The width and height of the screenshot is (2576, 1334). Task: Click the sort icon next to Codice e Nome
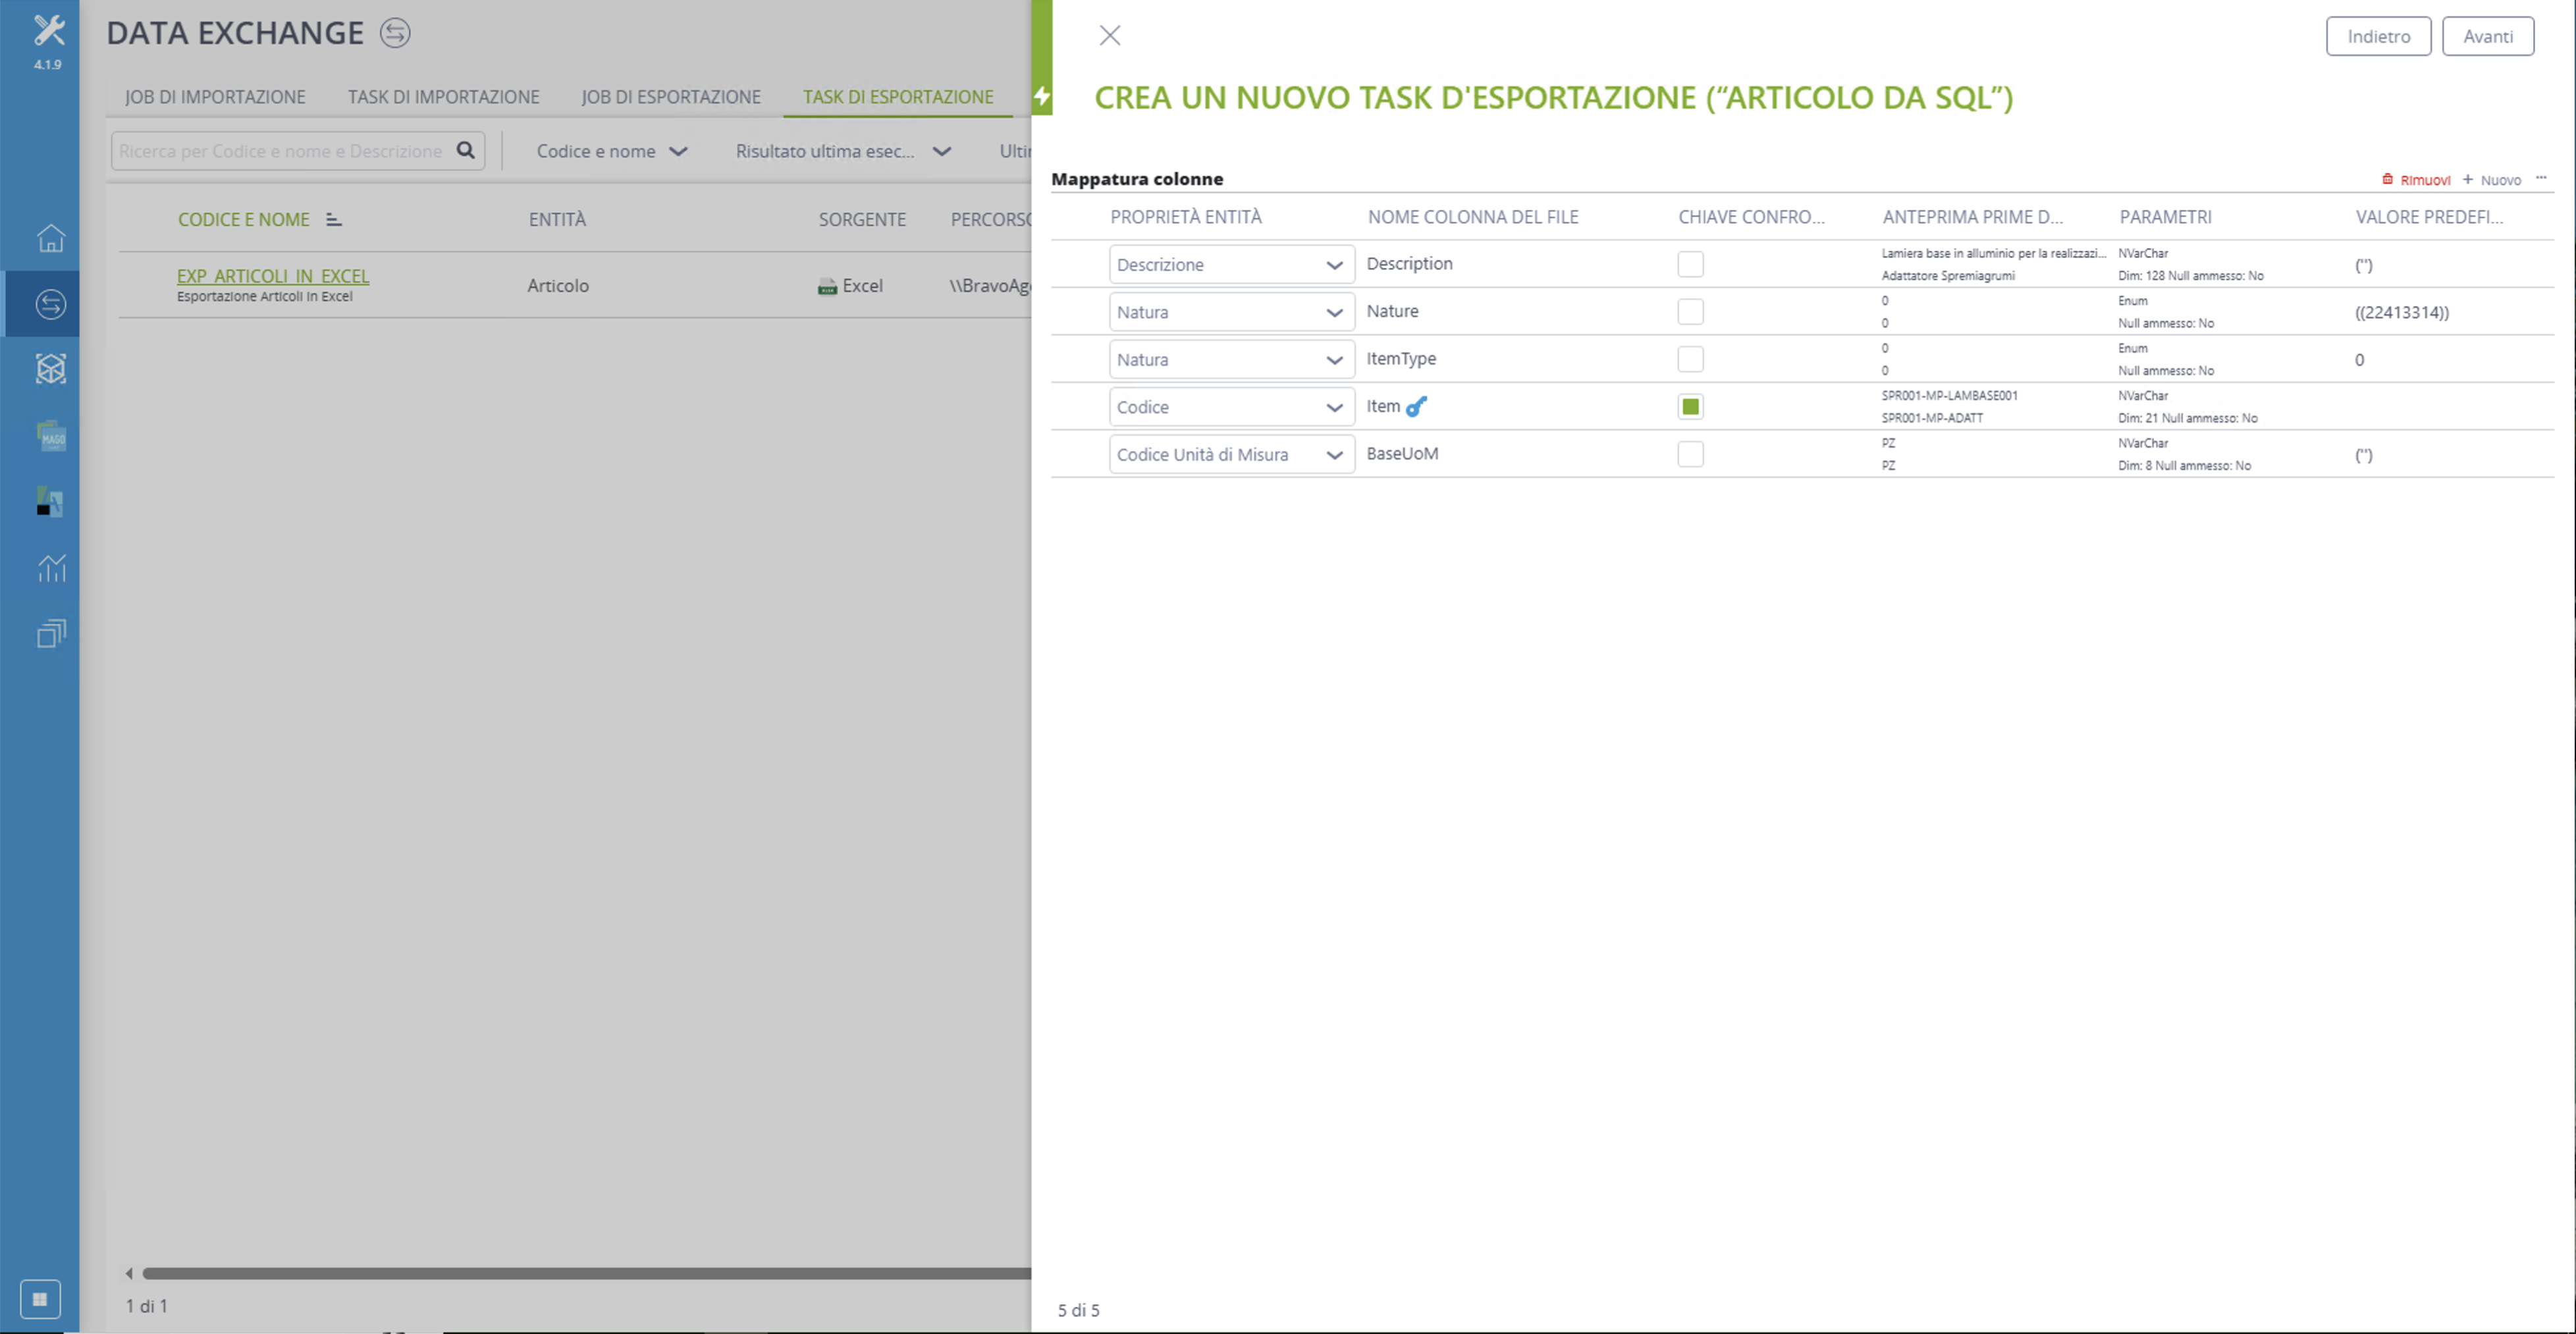(334, 220)
